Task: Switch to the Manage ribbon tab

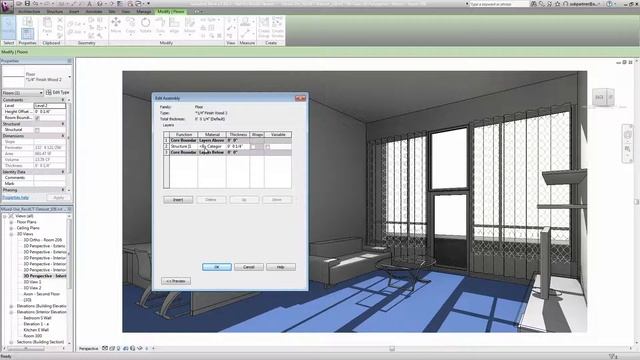Action: click(x=144, y=11)
